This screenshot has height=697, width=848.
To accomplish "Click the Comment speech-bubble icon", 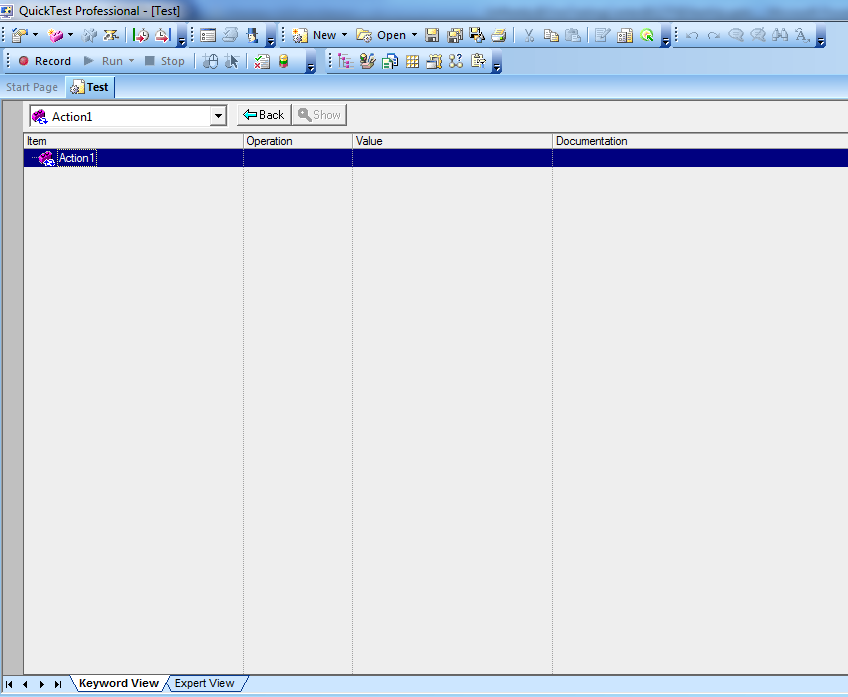I will [736, 36].
